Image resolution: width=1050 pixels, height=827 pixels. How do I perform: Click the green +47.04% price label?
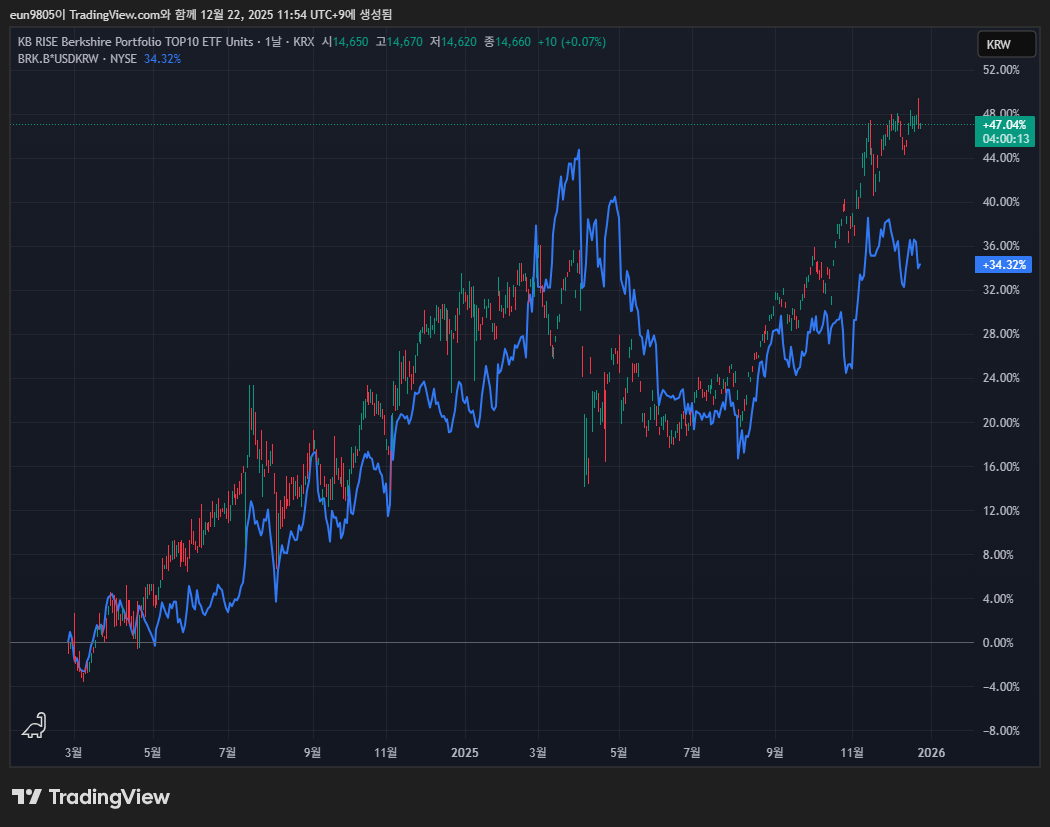coord(1004,125)
